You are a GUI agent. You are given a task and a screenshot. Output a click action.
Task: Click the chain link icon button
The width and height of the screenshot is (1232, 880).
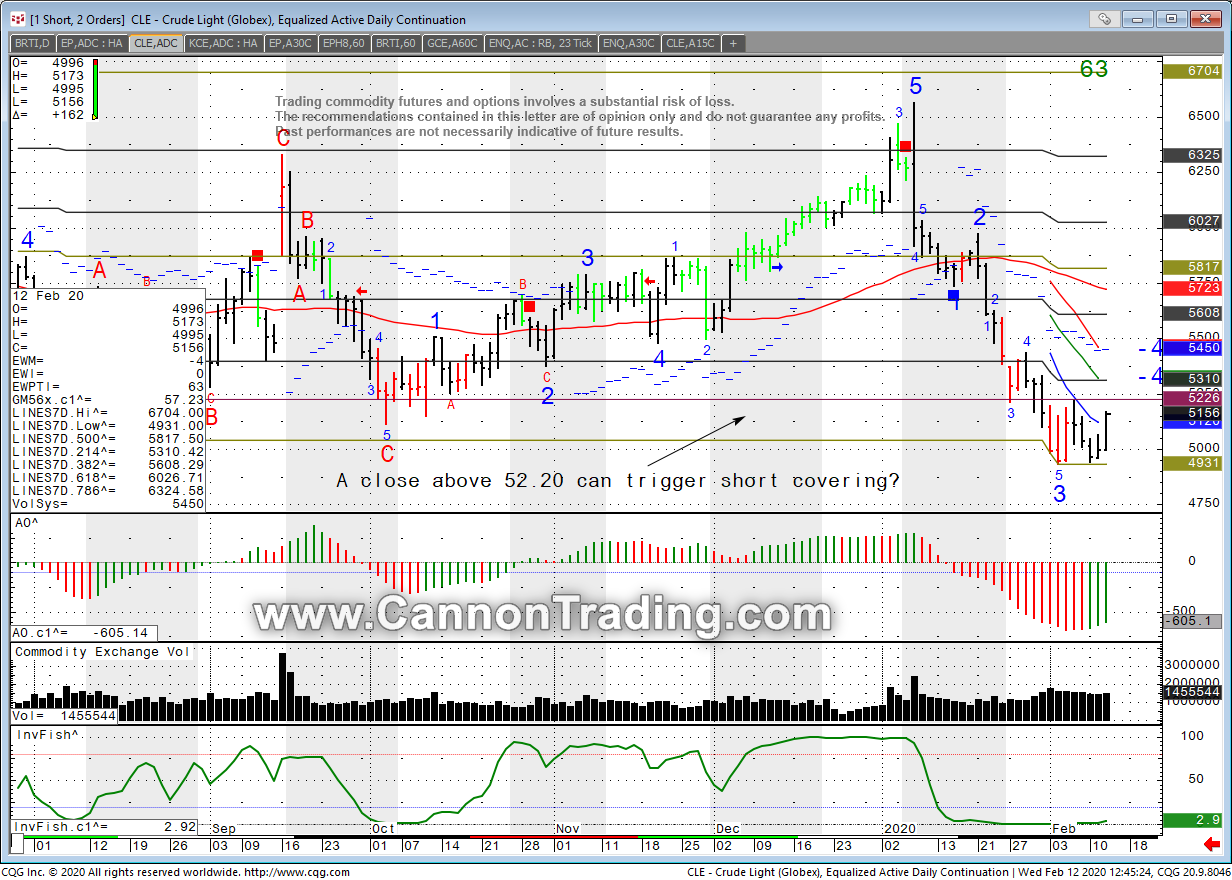(x=1104, y=19)
